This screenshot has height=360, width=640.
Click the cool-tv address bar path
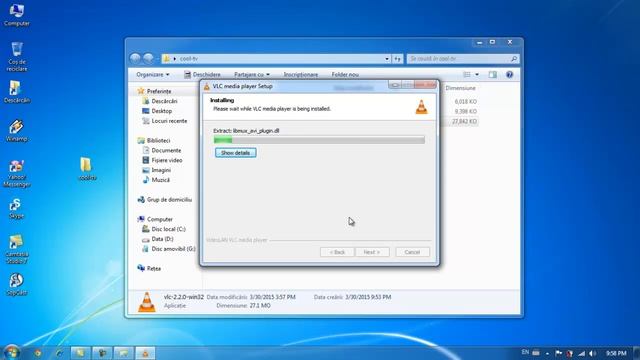tap(189, 59)
